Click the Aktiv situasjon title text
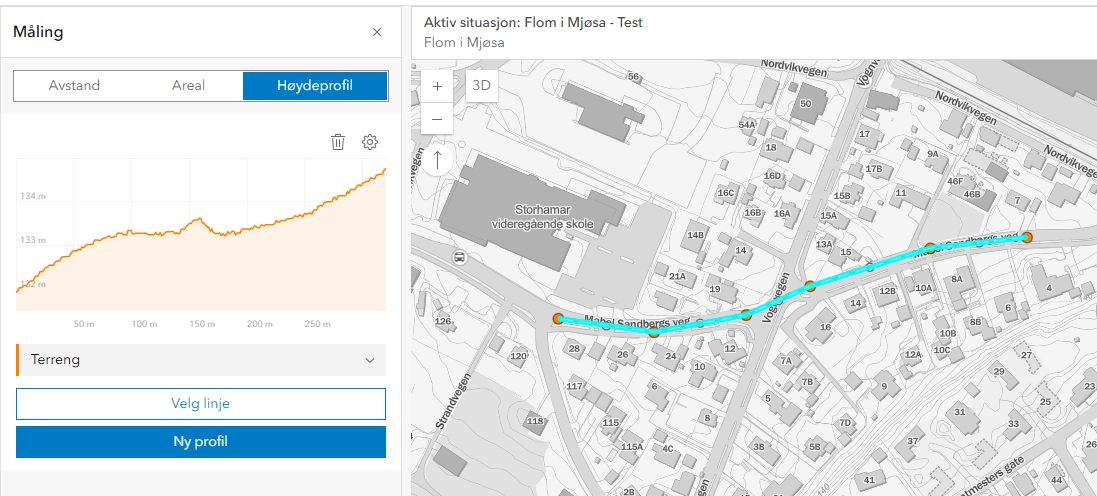The width and height of the screenshot is (1097, 496). pos(533,22)
